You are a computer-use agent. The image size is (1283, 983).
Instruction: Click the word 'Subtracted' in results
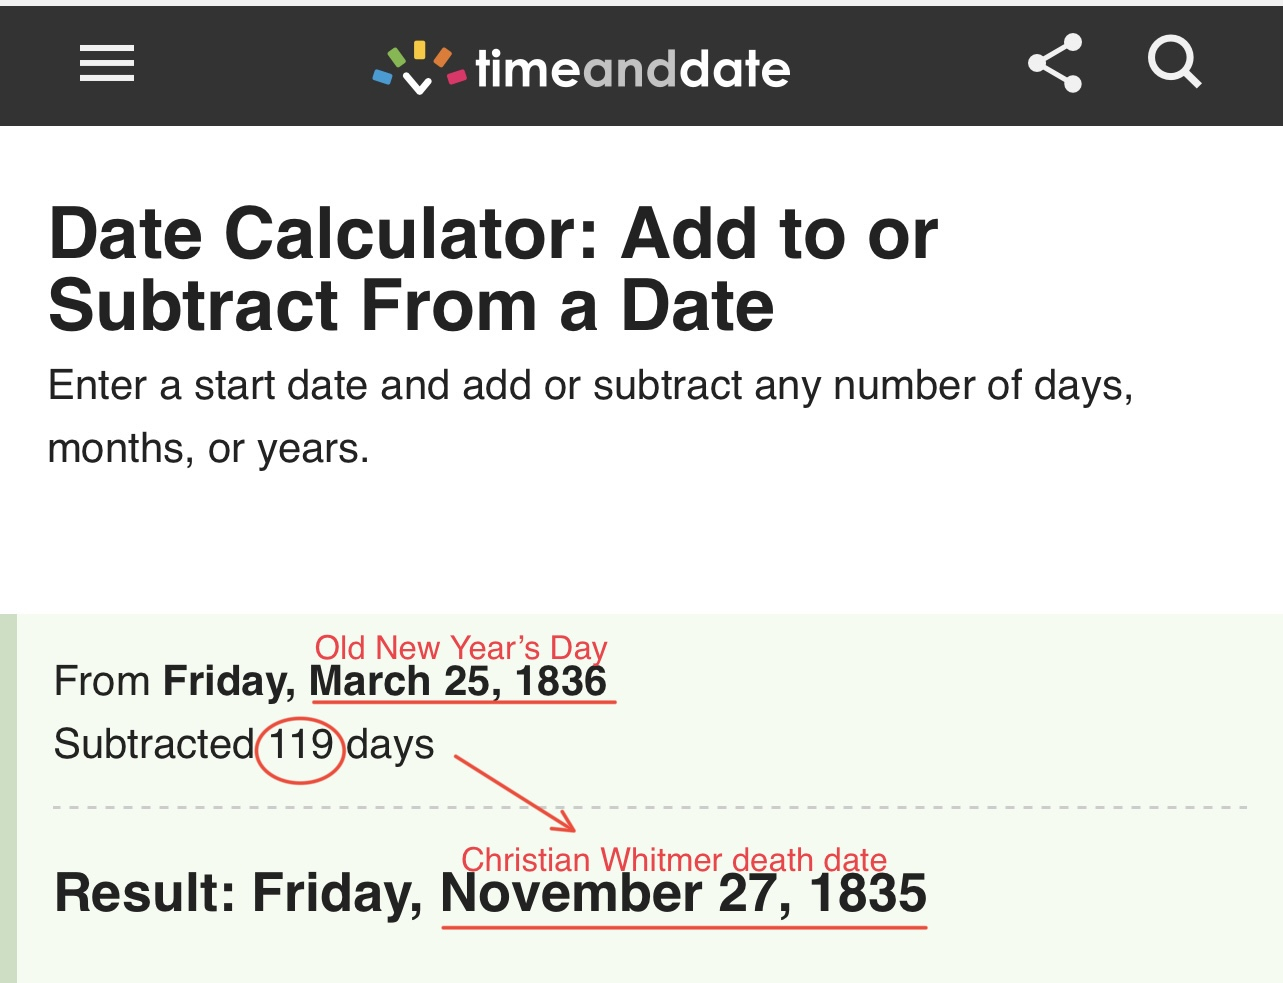154,745
